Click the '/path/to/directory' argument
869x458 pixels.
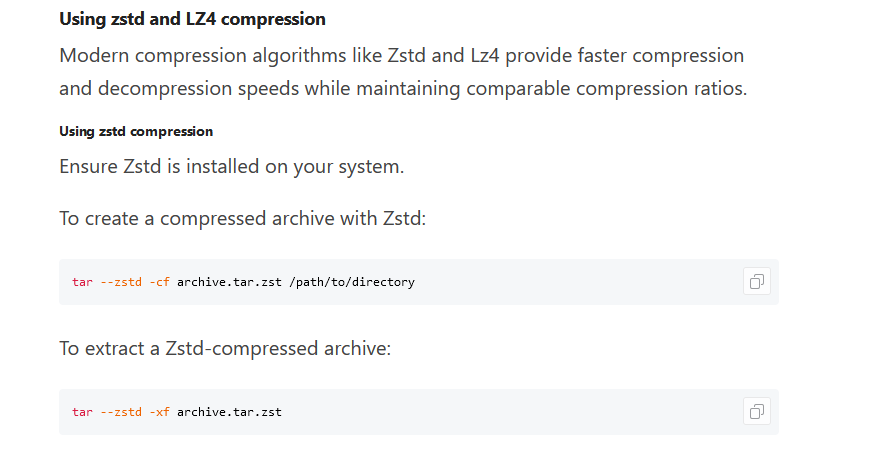click(x=352, y=282)
